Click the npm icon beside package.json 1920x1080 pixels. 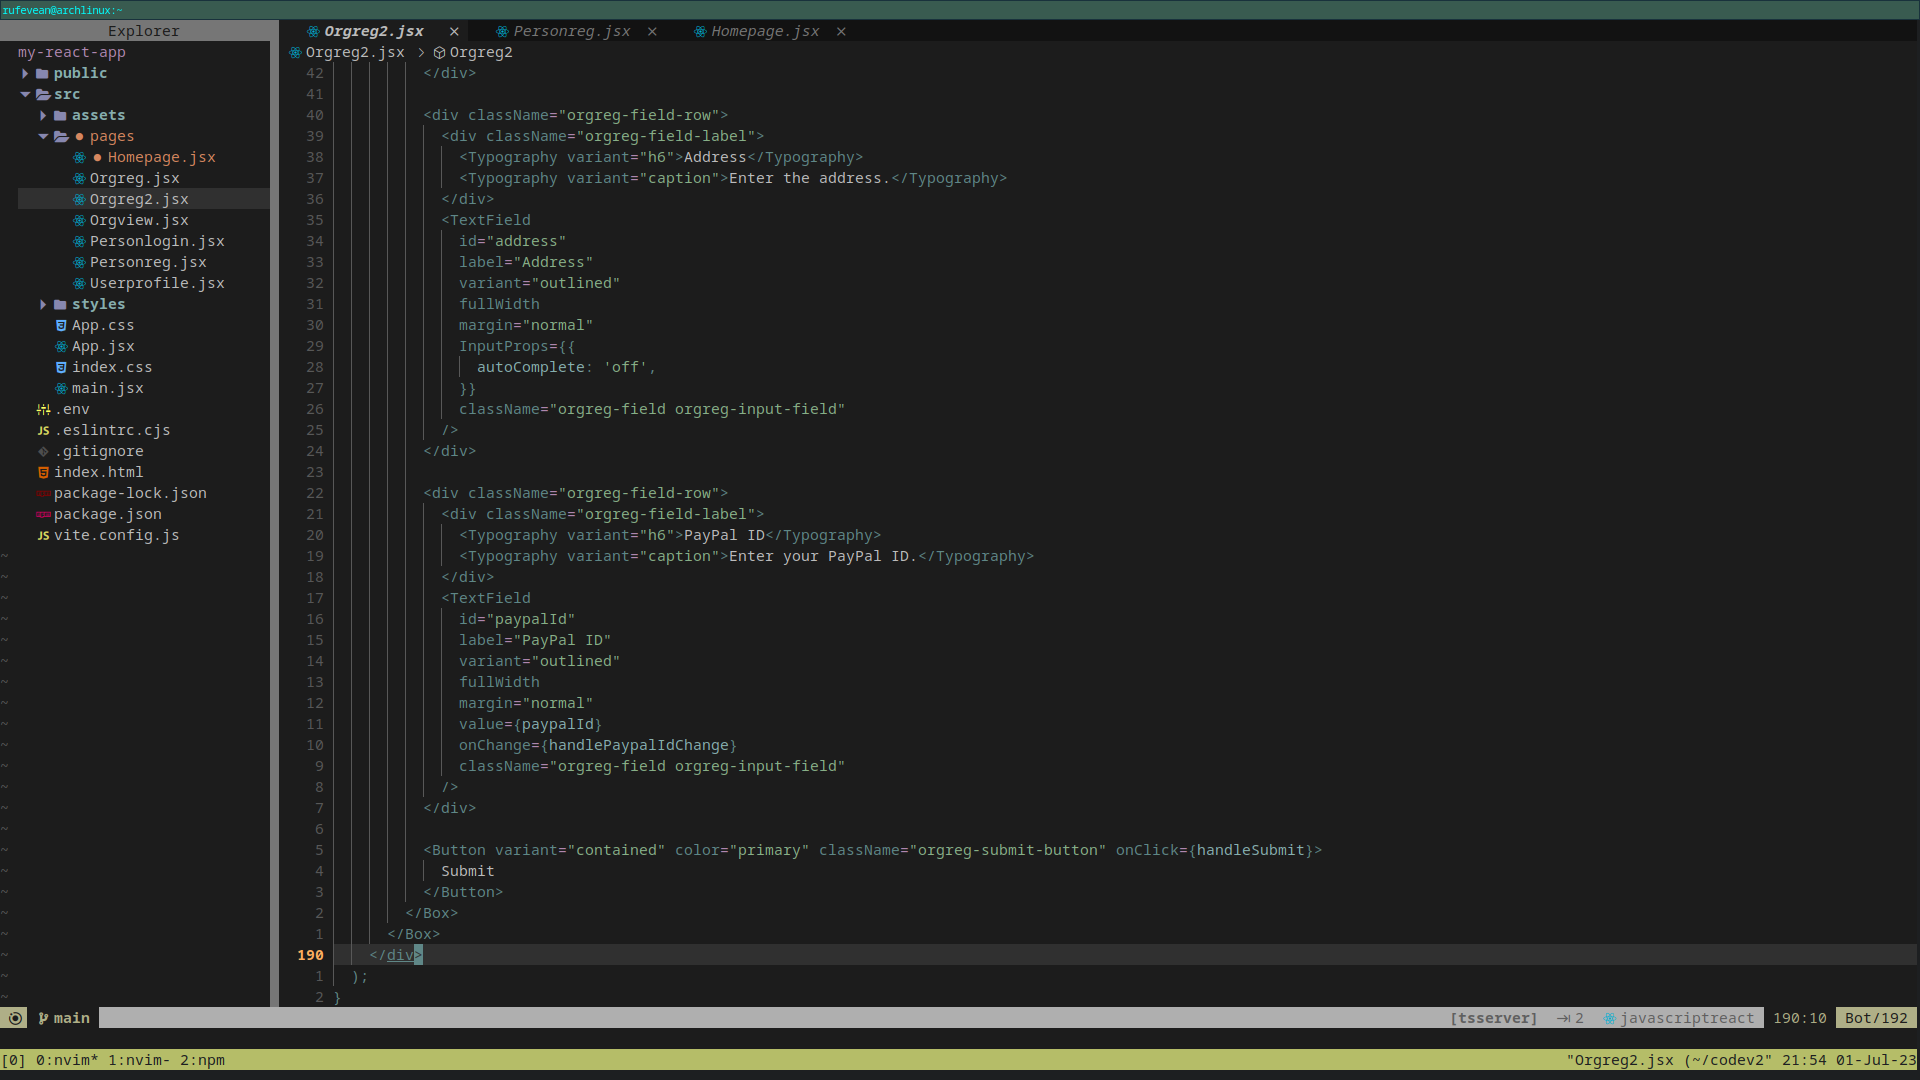(x=43, y=514)
